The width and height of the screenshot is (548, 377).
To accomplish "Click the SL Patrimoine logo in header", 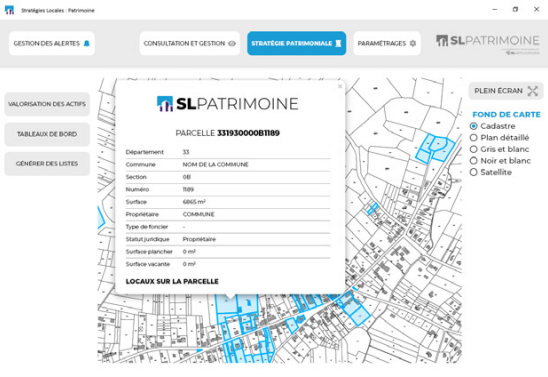I will [x=488, y=43].
